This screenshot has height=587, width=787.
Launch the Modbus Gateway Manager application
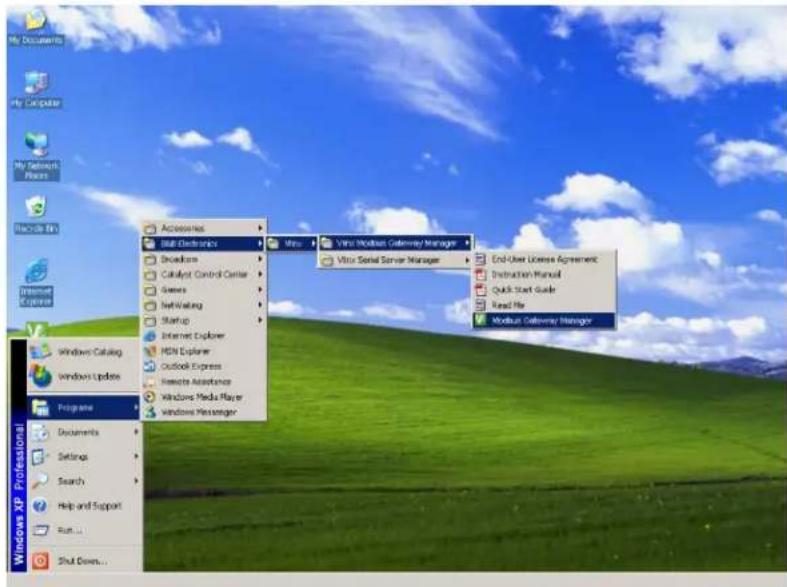coord(544,320)
